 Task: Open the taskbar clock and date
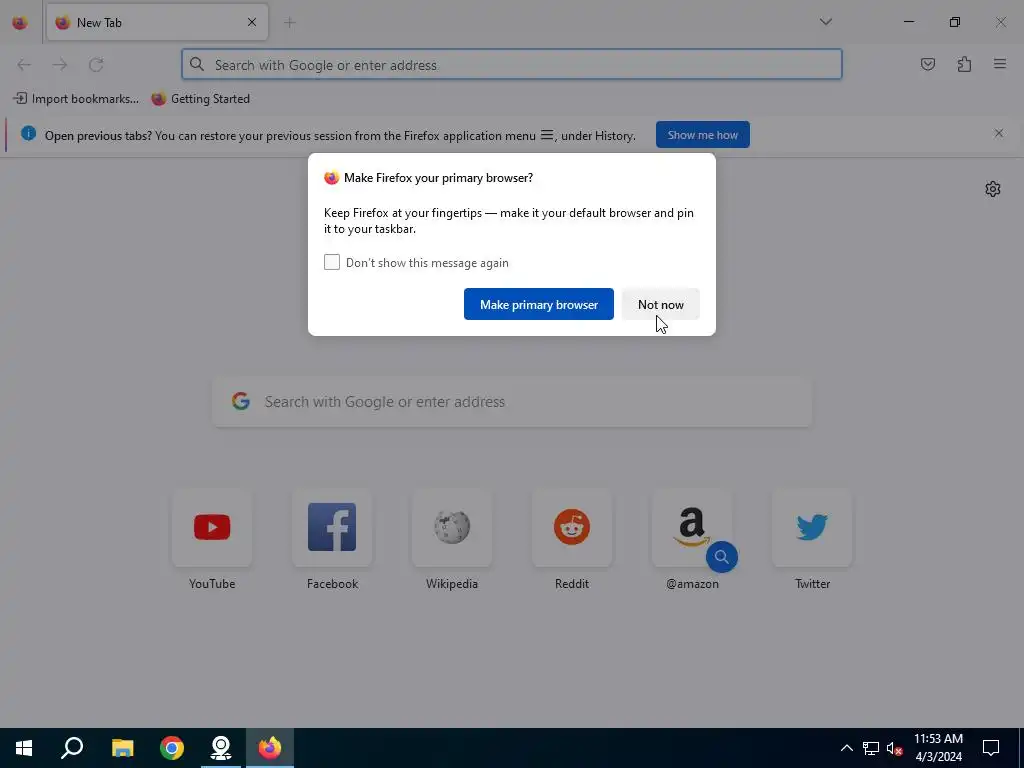click(938, 748)
